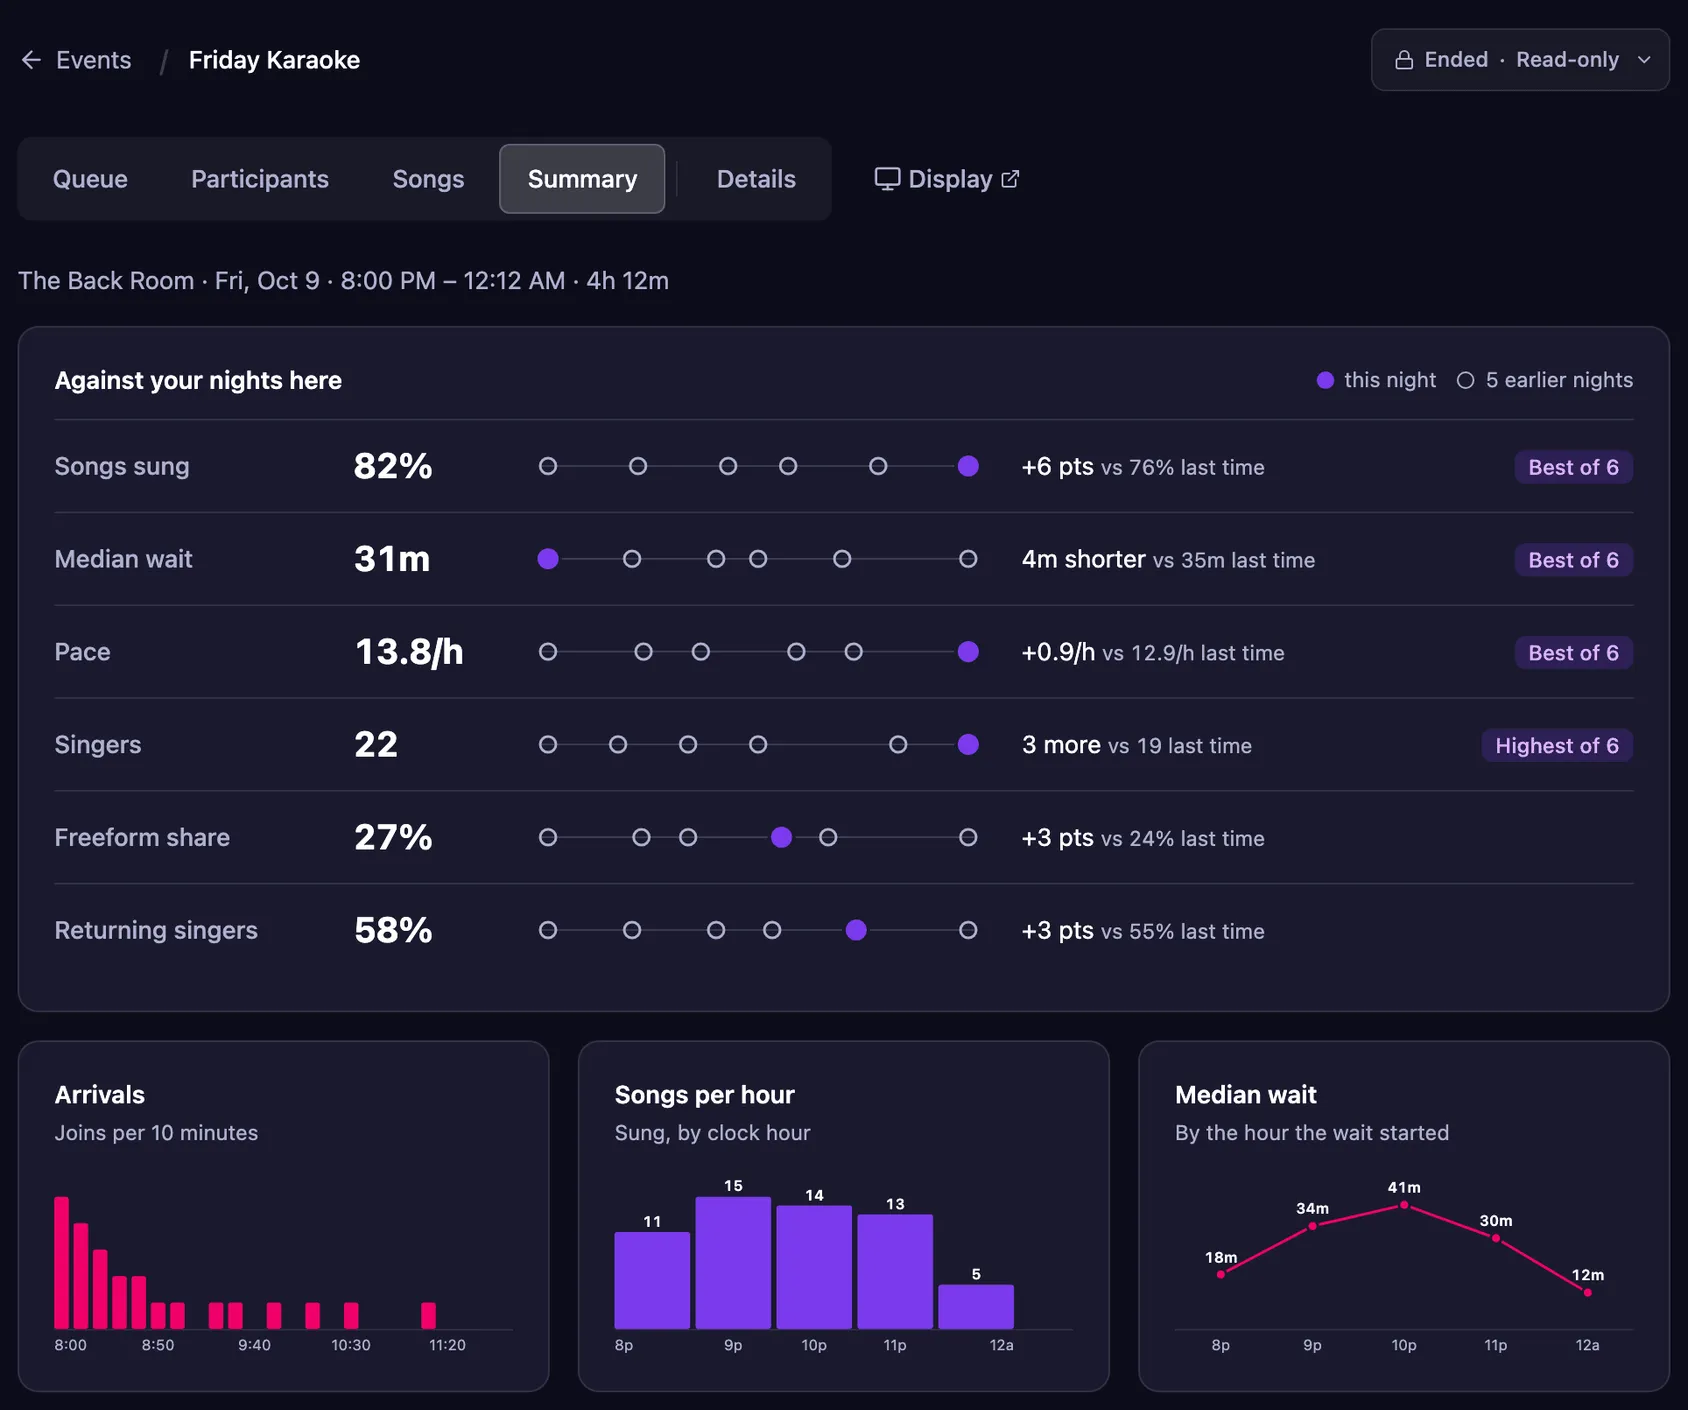The image size is (1688, 1410).
Task: Click the 5-songs bar at 12a
Action: 976,1306
